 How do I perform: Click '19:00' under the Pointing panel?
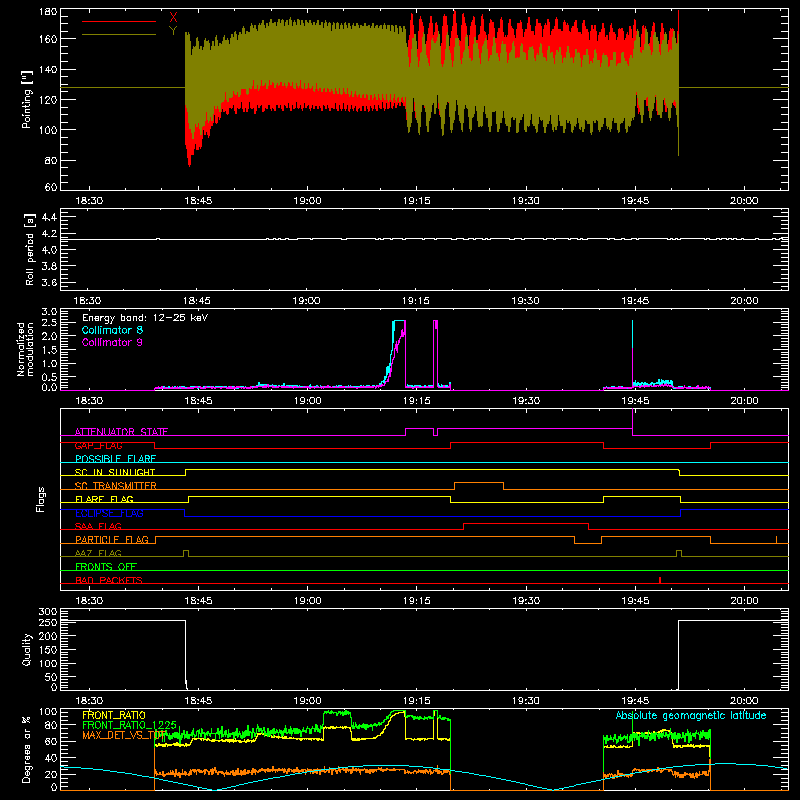[307, 201]
